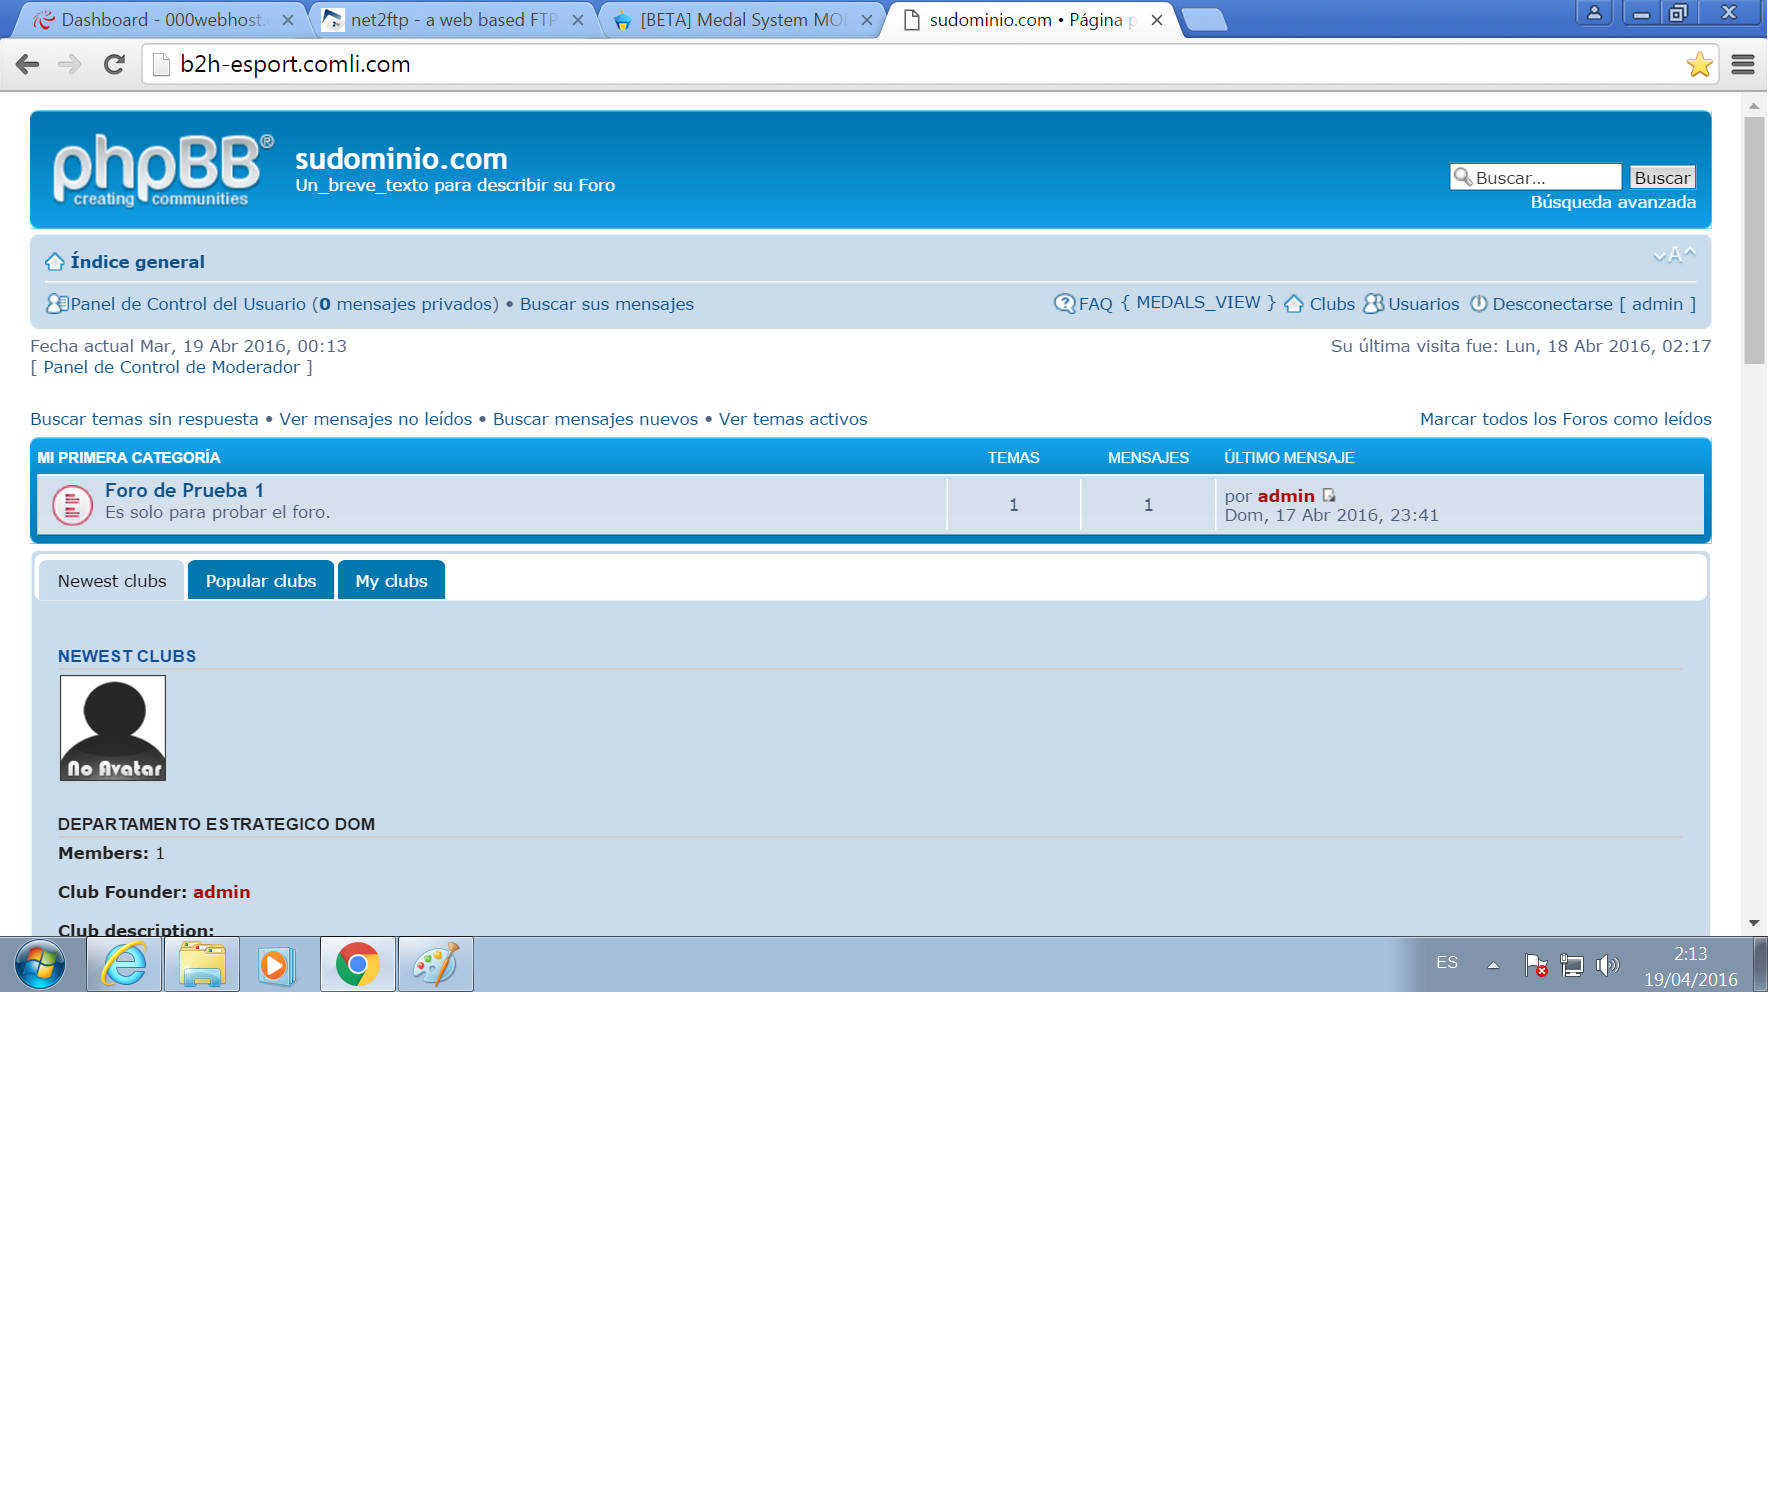Click the No Avatar club thumbnail
This screenshot has height=1504, width=1768.
tap(113, 728)
